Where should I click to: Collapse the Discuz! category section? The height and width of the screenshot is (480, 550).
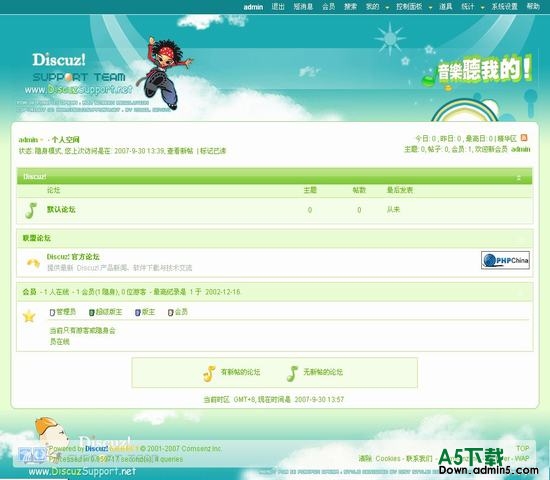click(x=518, y=178)
